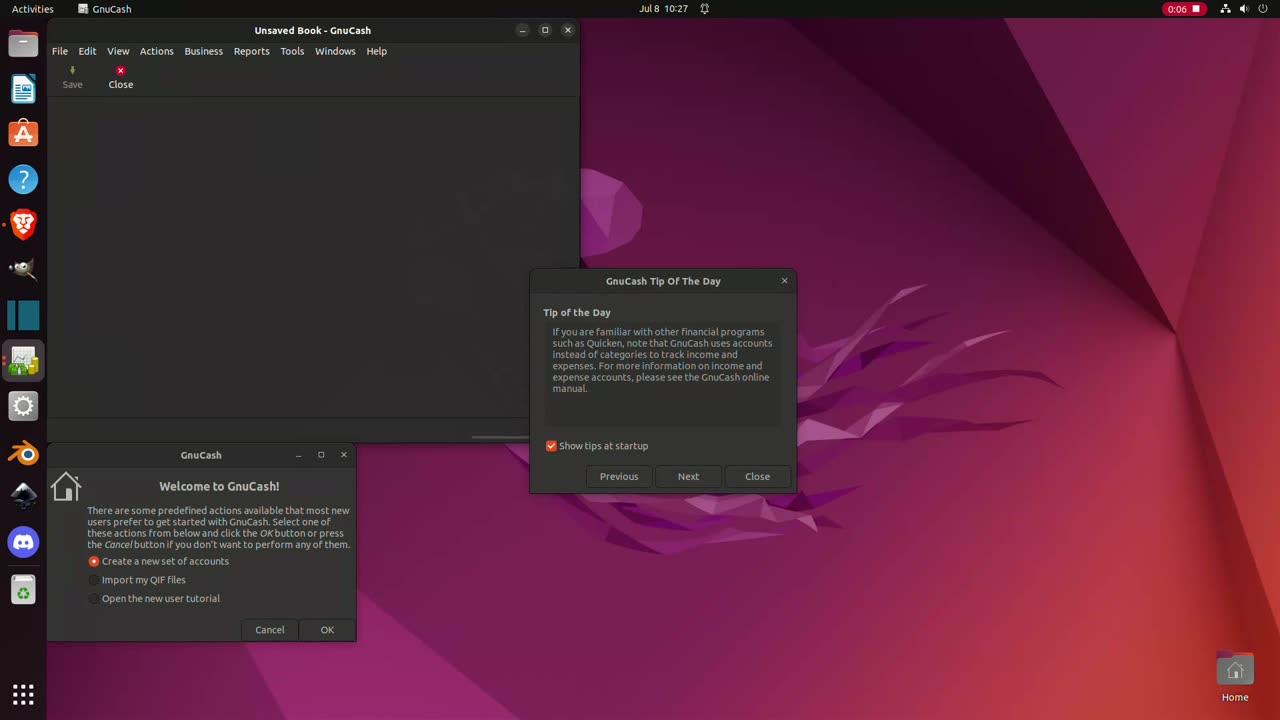Click the house icon in Welcome dialog

(66, 487)
